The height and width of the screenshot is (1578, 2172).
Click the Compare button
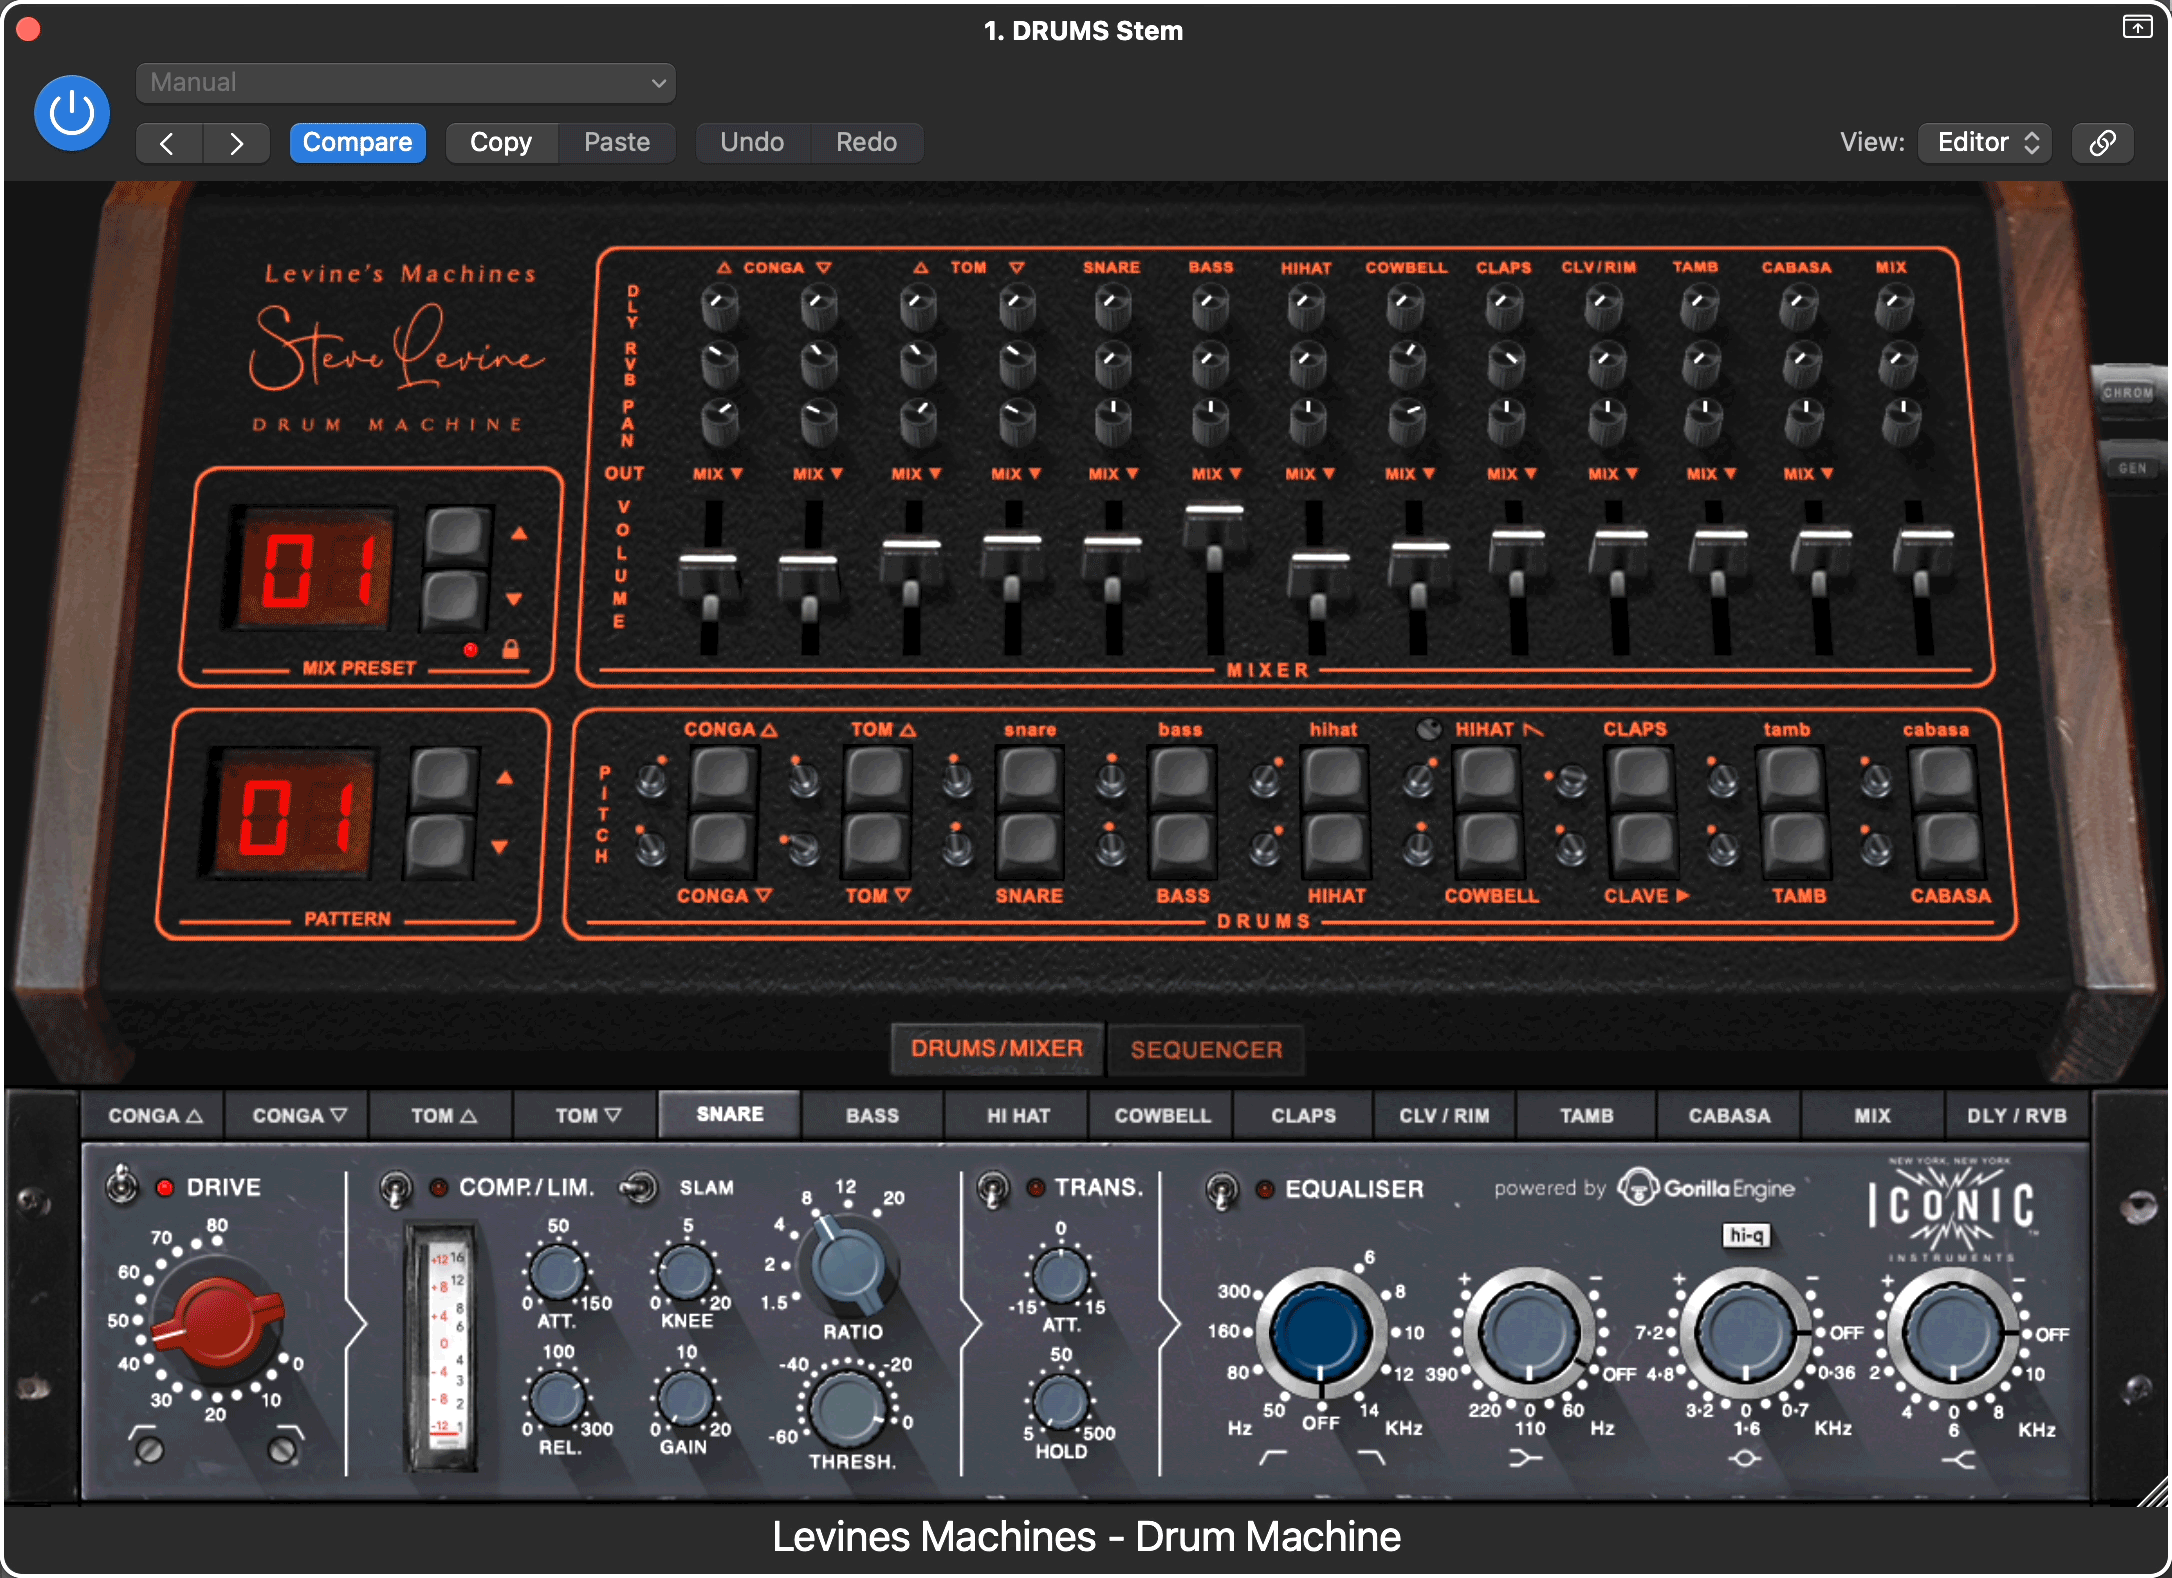pos(357,142)
